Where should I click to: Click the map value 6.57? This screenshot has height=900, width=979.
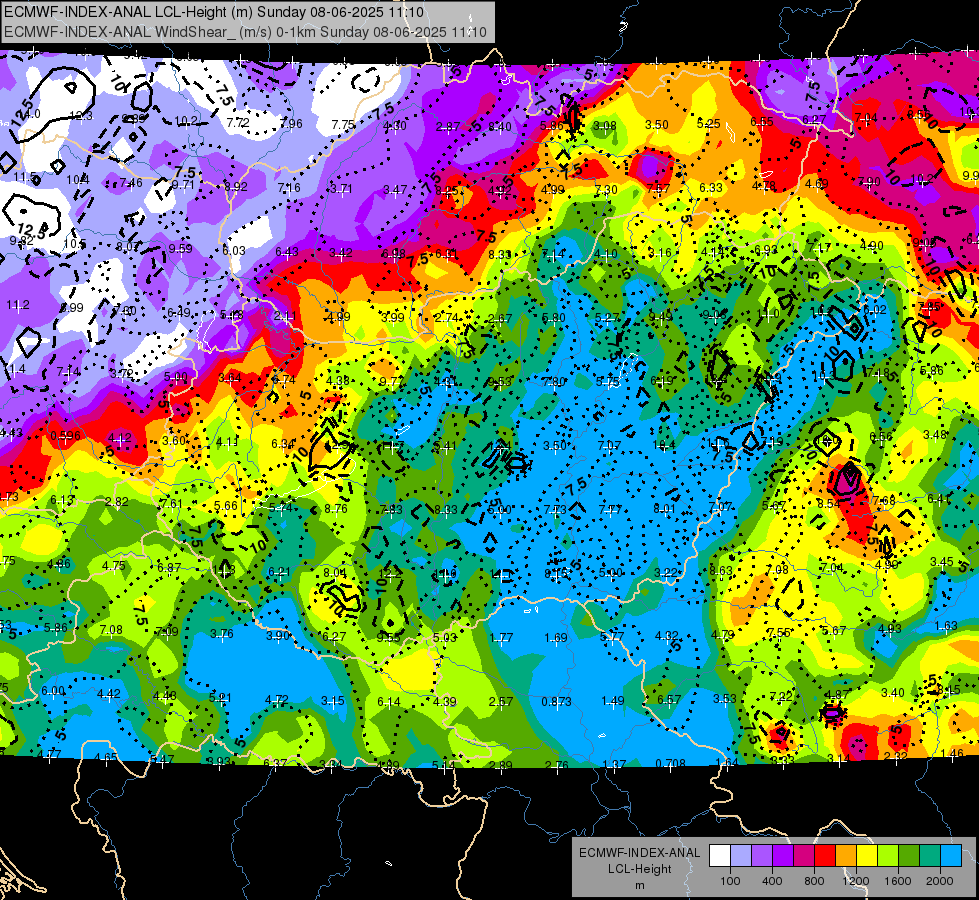pyautogui.click(x=669, y=700)
